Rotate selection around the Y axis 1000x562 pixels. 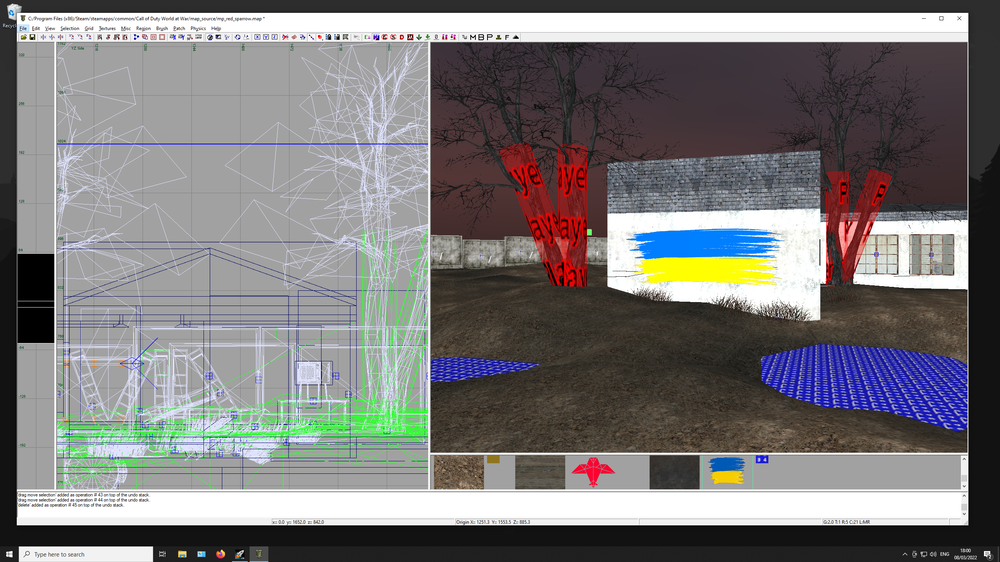pos(80,37)
